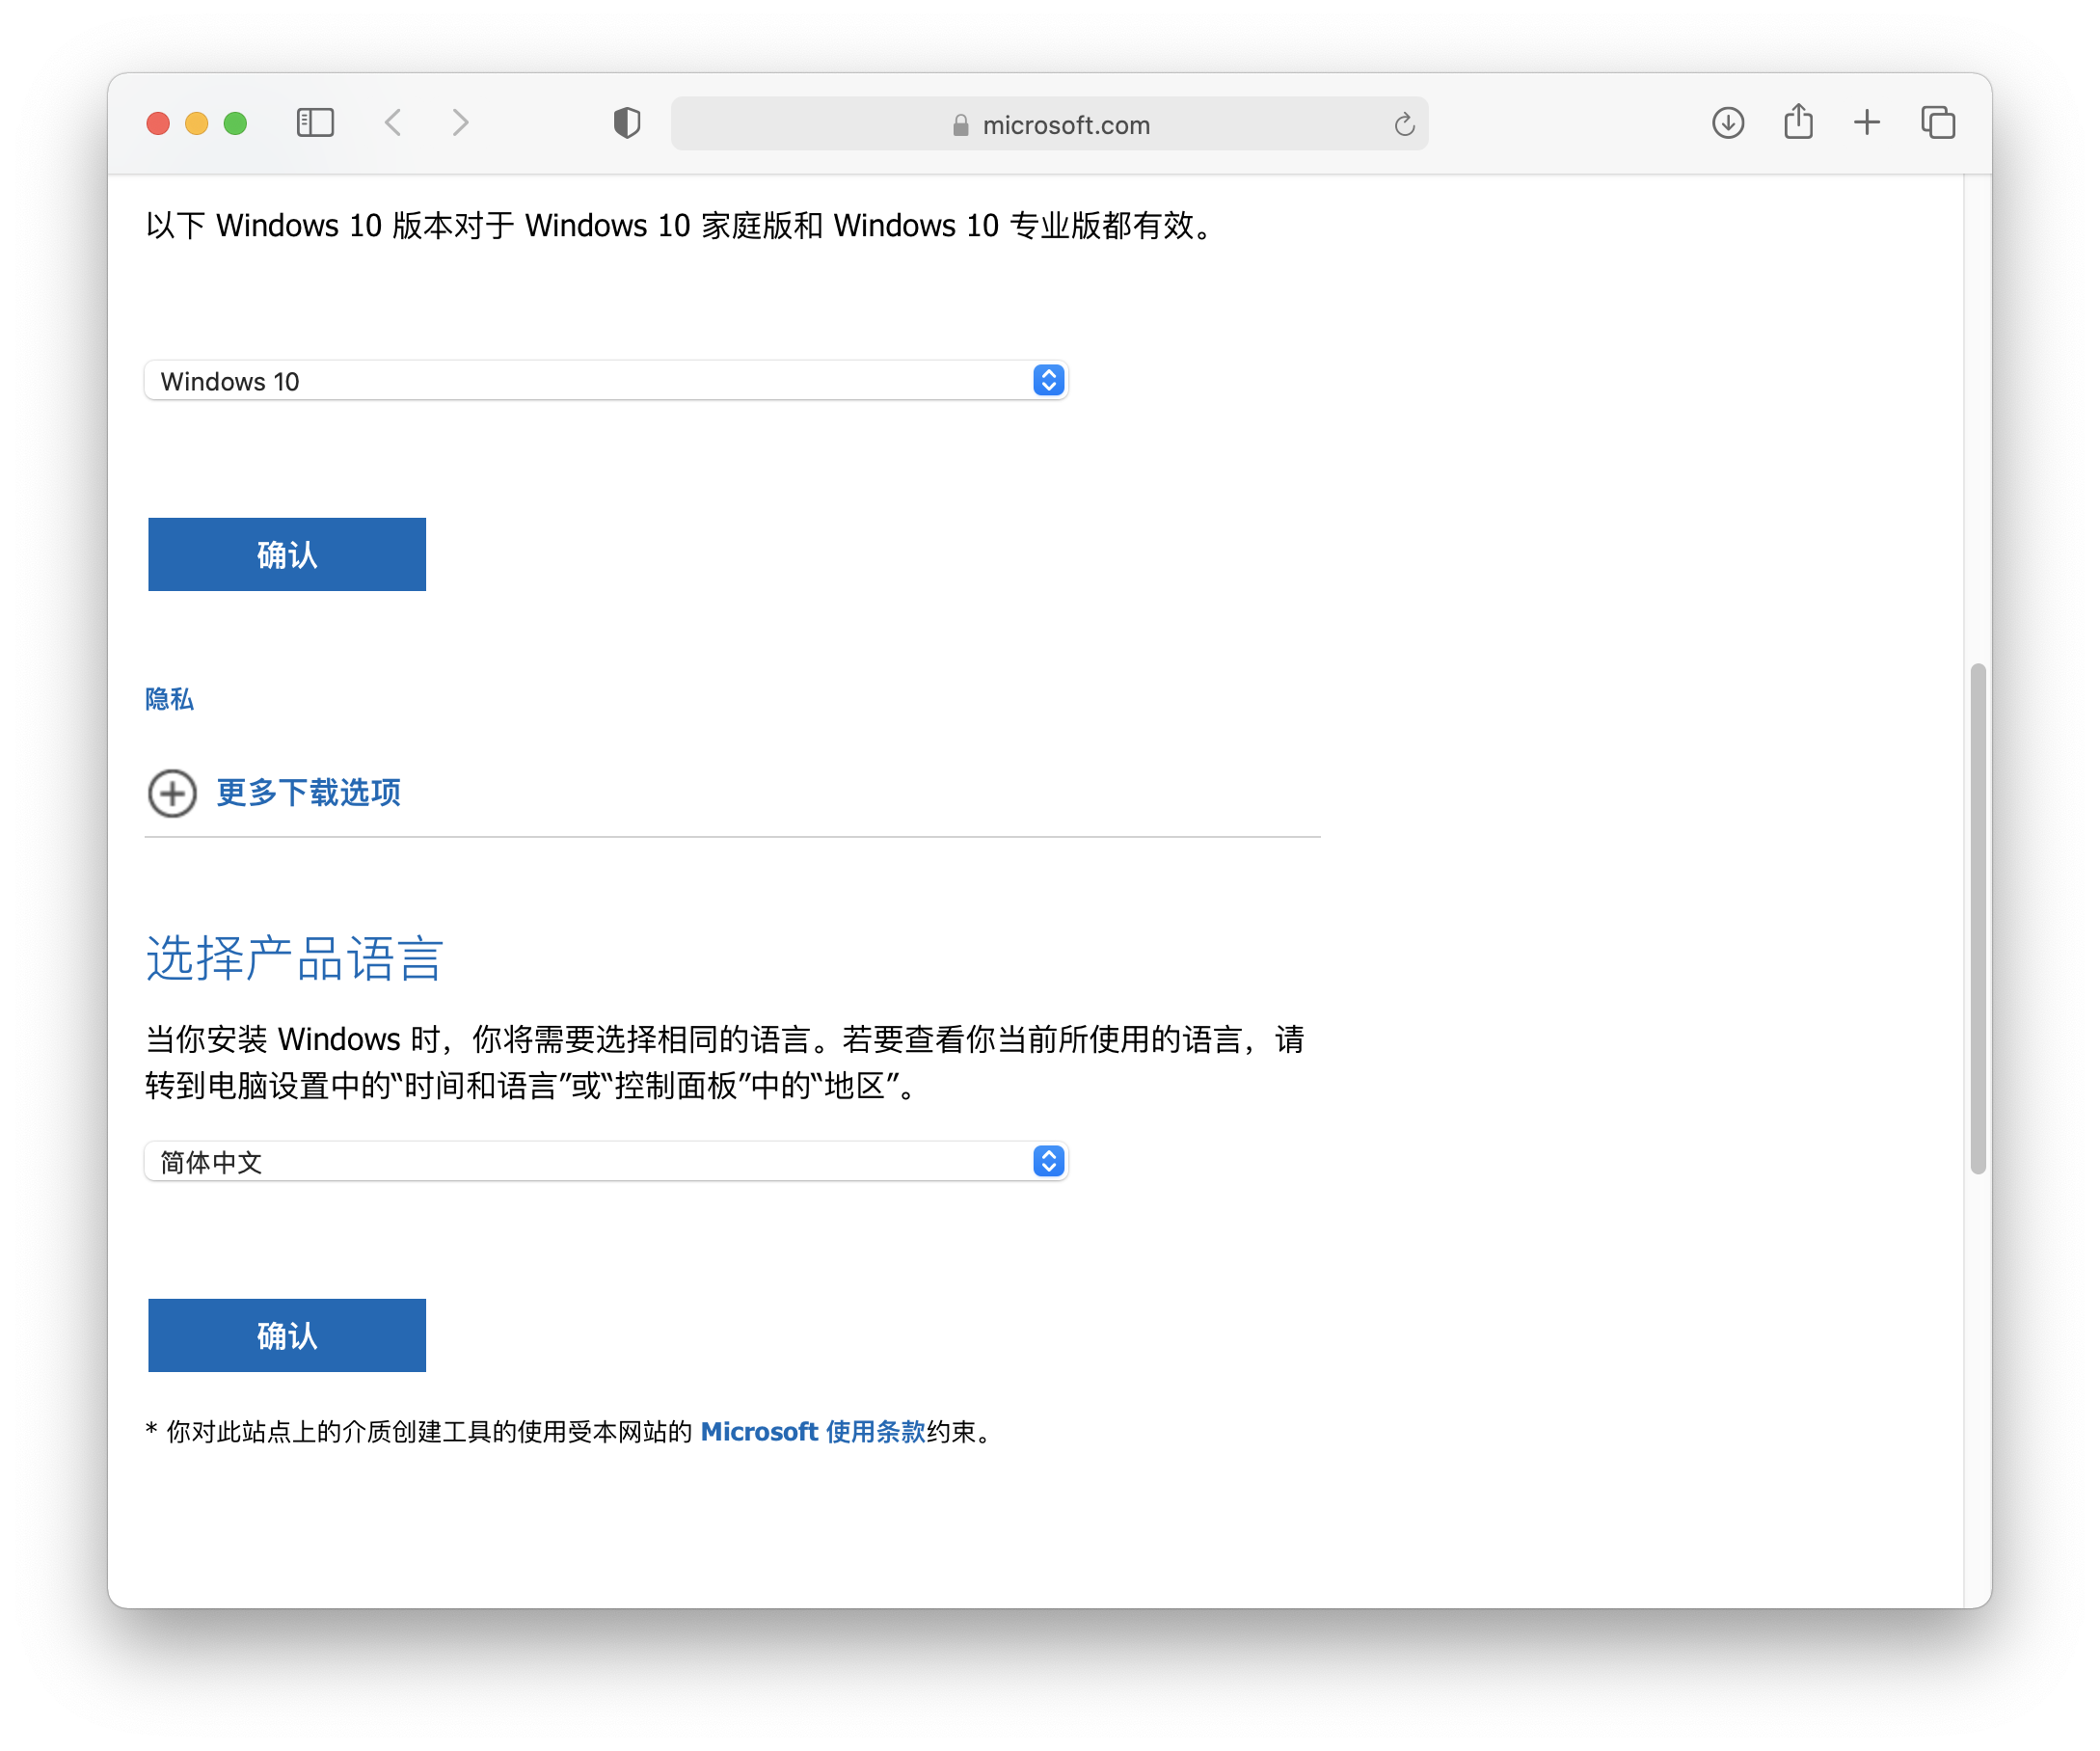This screenshot has width=2100, height=1751.
Task: Reload the microsoft.com page
Action: [1404, 124]
